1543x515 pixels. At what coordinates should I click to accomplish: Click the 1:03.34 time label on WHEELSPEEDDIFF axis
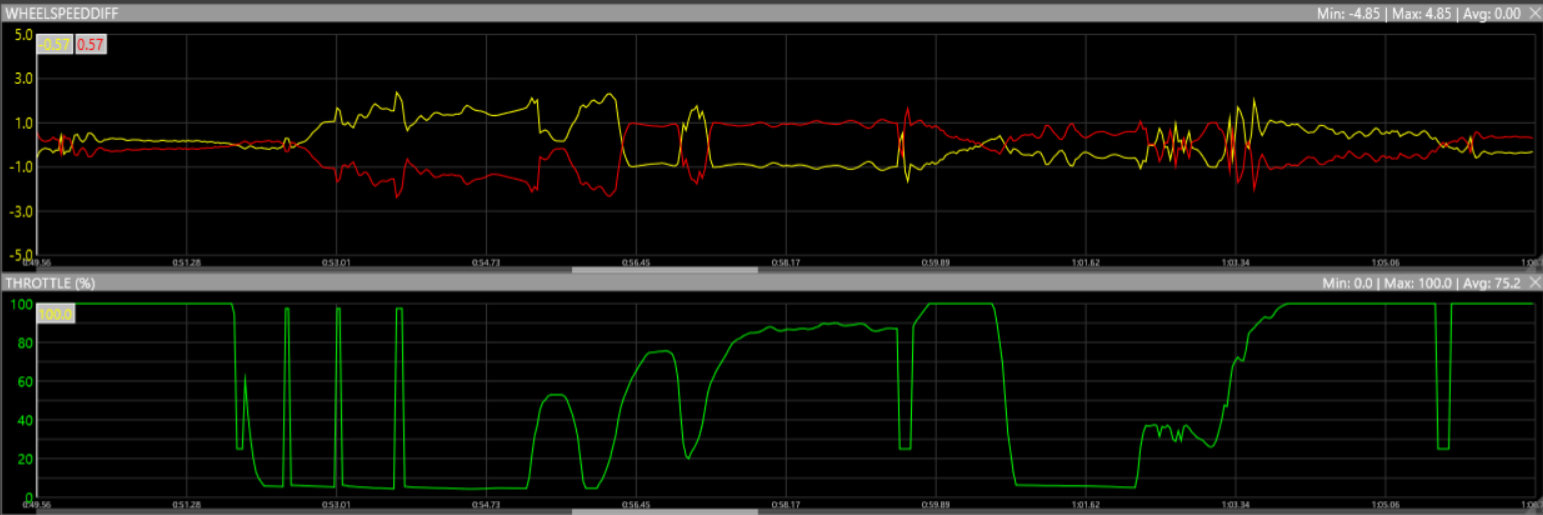tap(1236, 263)
